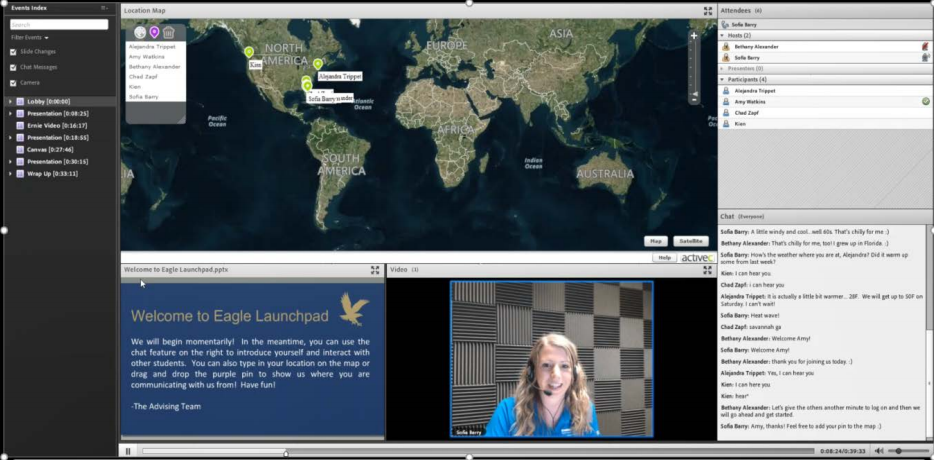Collapse the Hosts (2) group
Screen dimensions: 934x460
723,36
